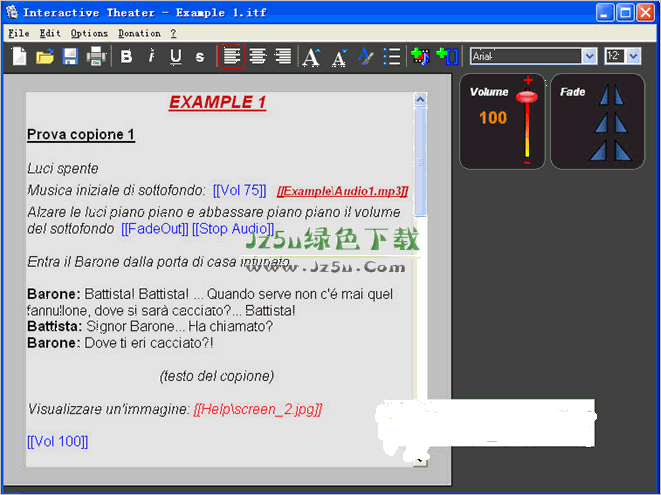The width and height of the screenshot is (661, 495).
Task: Save the script using the floppy disk icon
Action: pyautogui.click(x=70, y=57)
